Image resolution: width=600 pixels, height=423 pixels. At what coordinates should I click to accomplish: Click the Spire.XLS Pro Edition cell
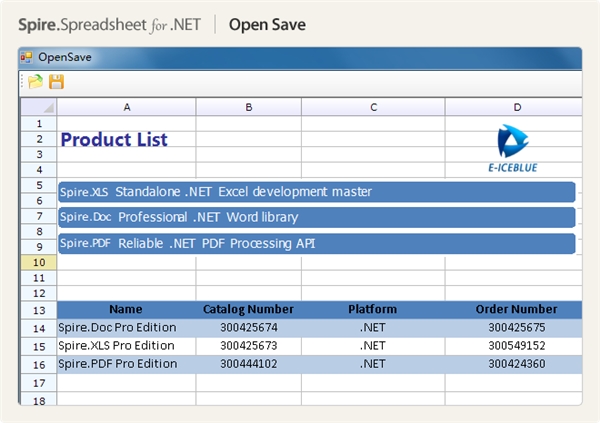click(126, 346)
